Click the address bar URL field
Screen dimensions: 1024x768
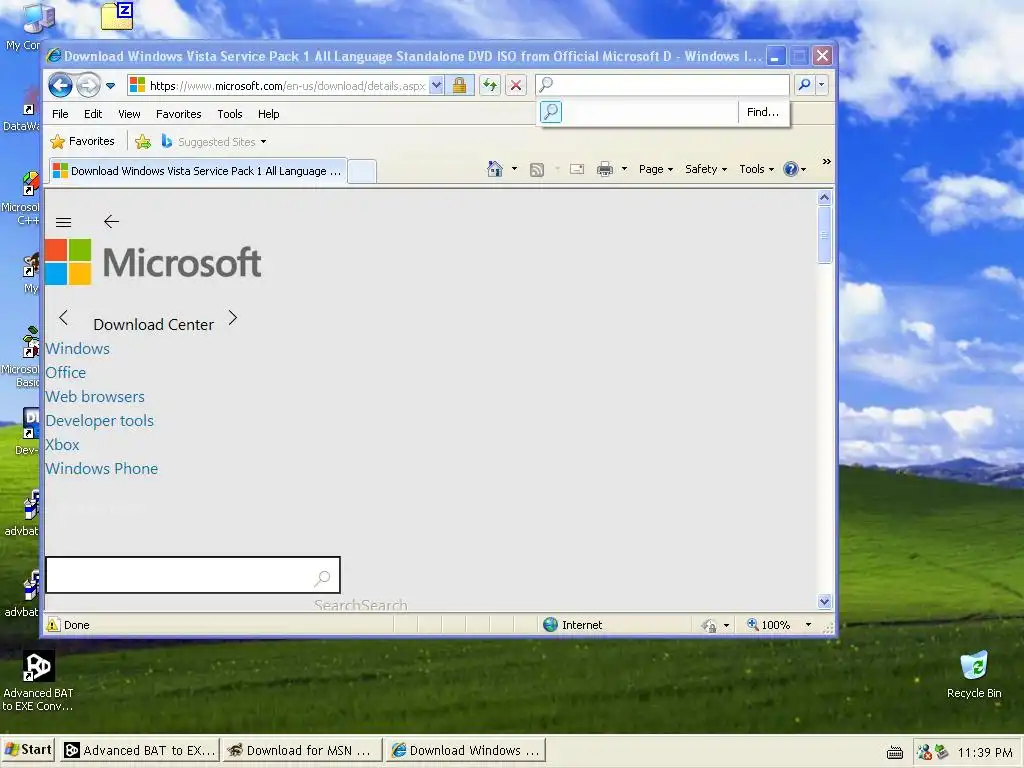click(287, 86)
